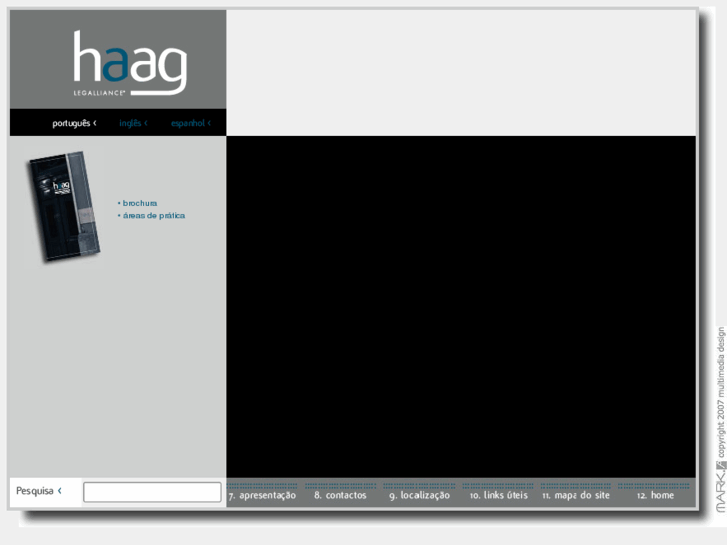Click the LEGALLIANCE tagline under the logo
The width and height of the screenshot is (727, 545).
pyautogui.click(x=99, y=92)
